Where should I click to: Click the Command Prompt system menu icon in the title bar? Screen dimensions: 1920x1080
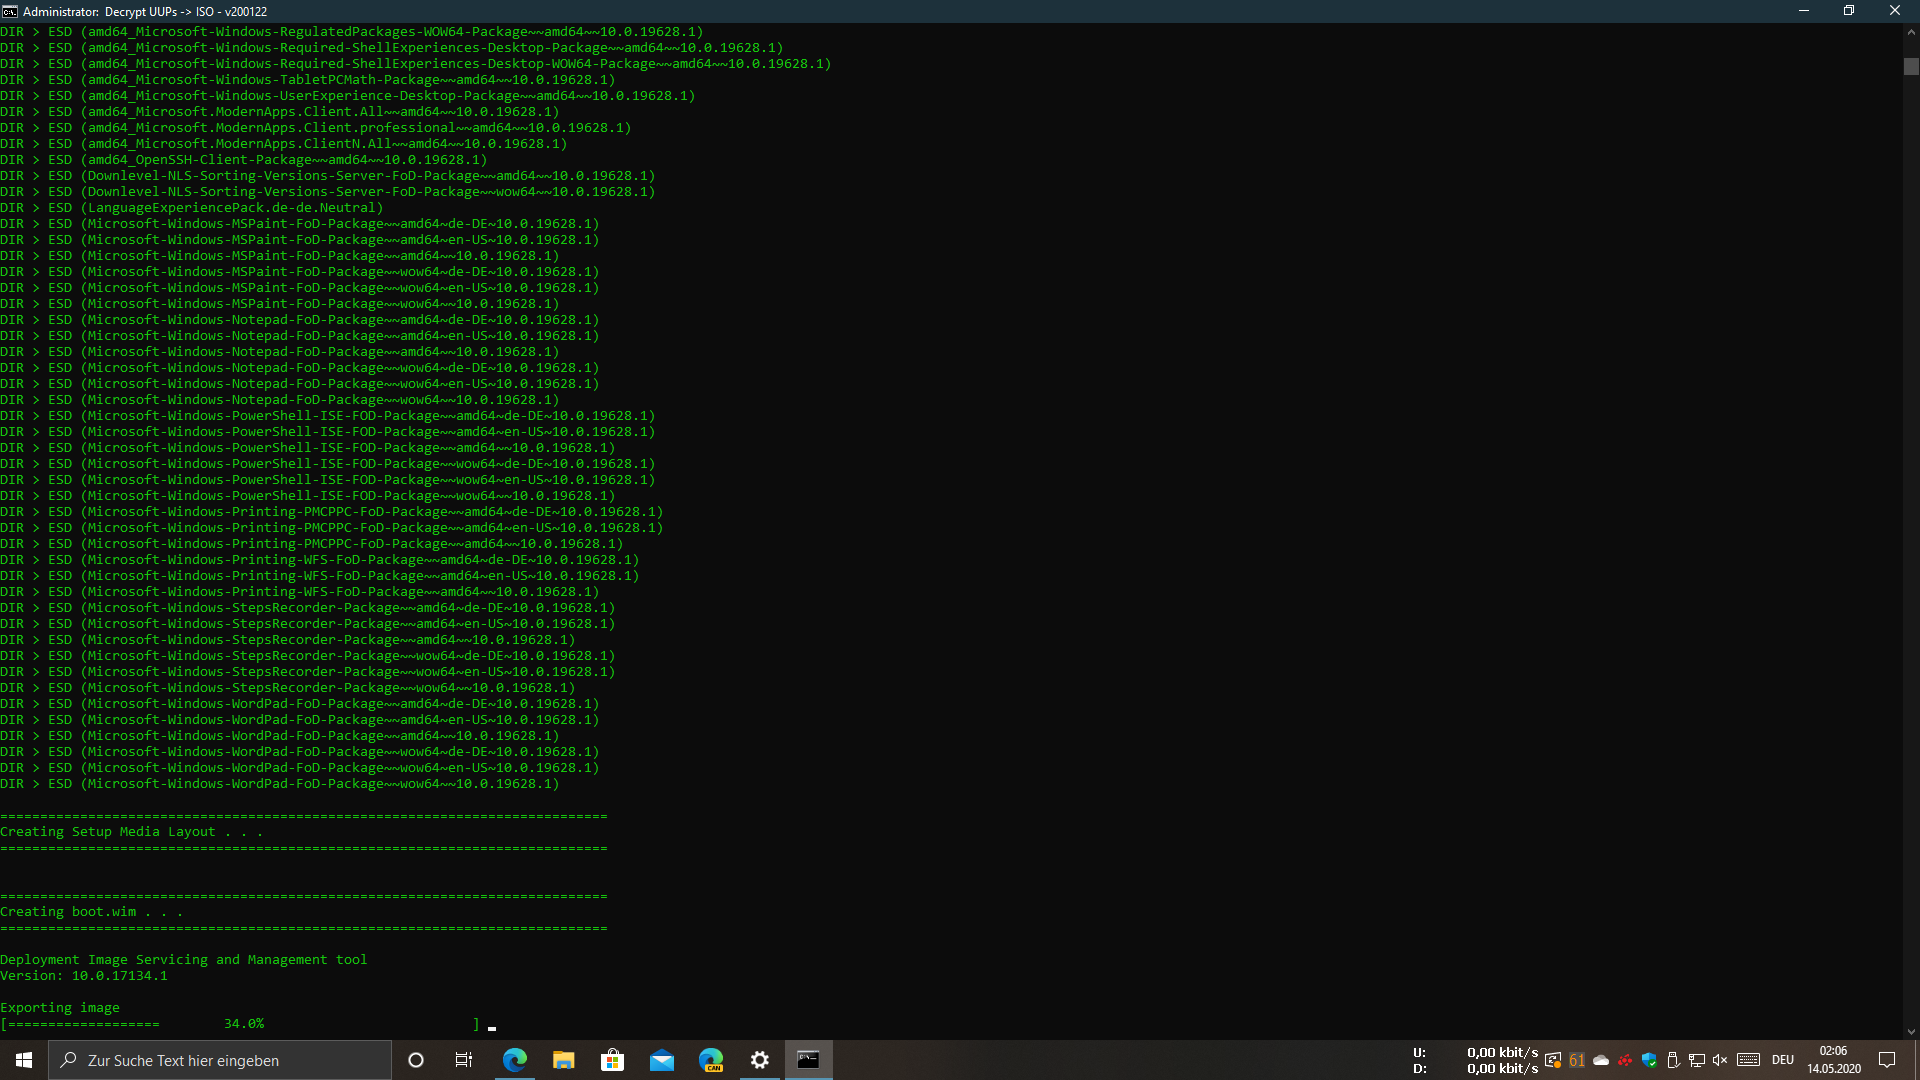(x=10, y=11)
